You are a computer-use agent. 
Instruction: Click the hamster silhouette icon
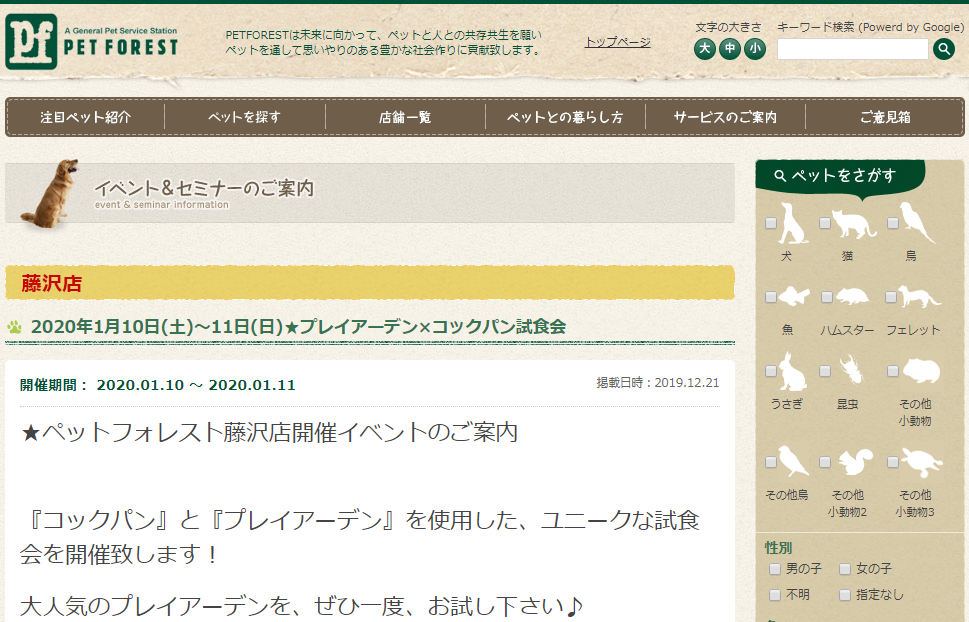coord(852,296)
